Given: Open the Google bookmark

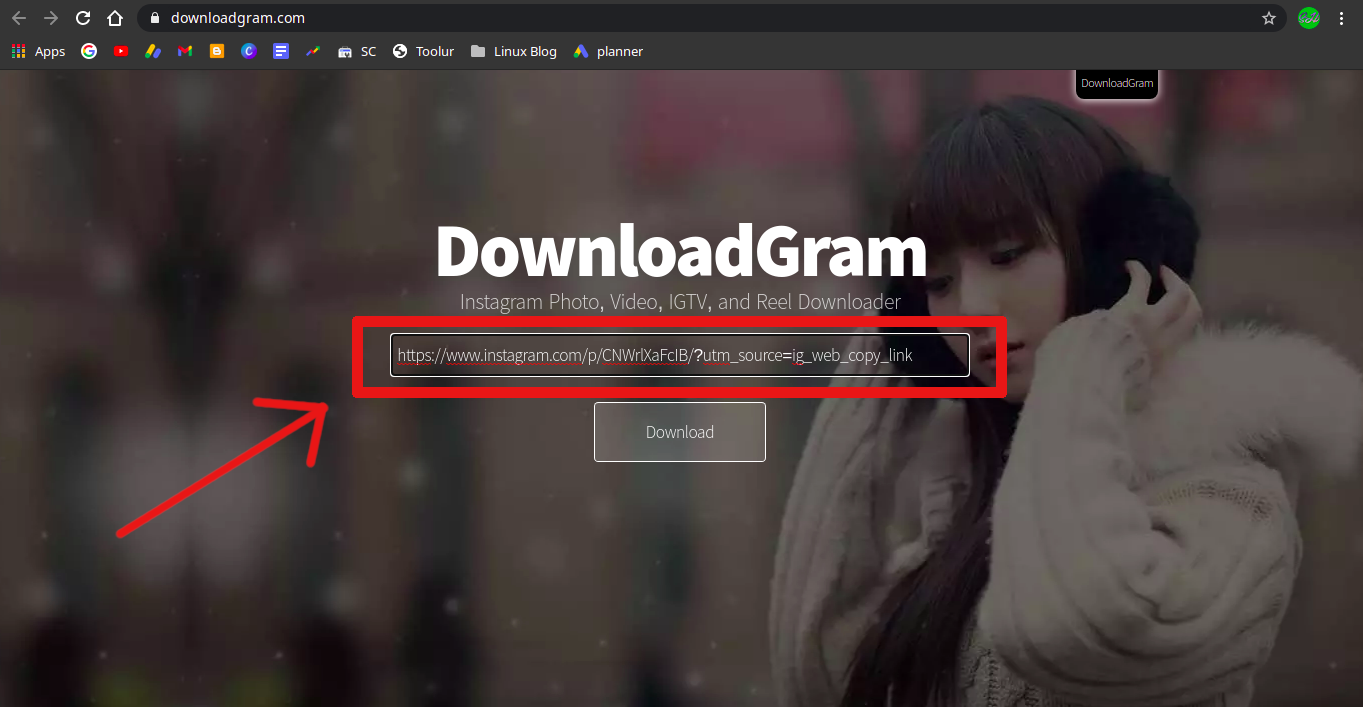Looking at the screenshot, I should [89, 51].
